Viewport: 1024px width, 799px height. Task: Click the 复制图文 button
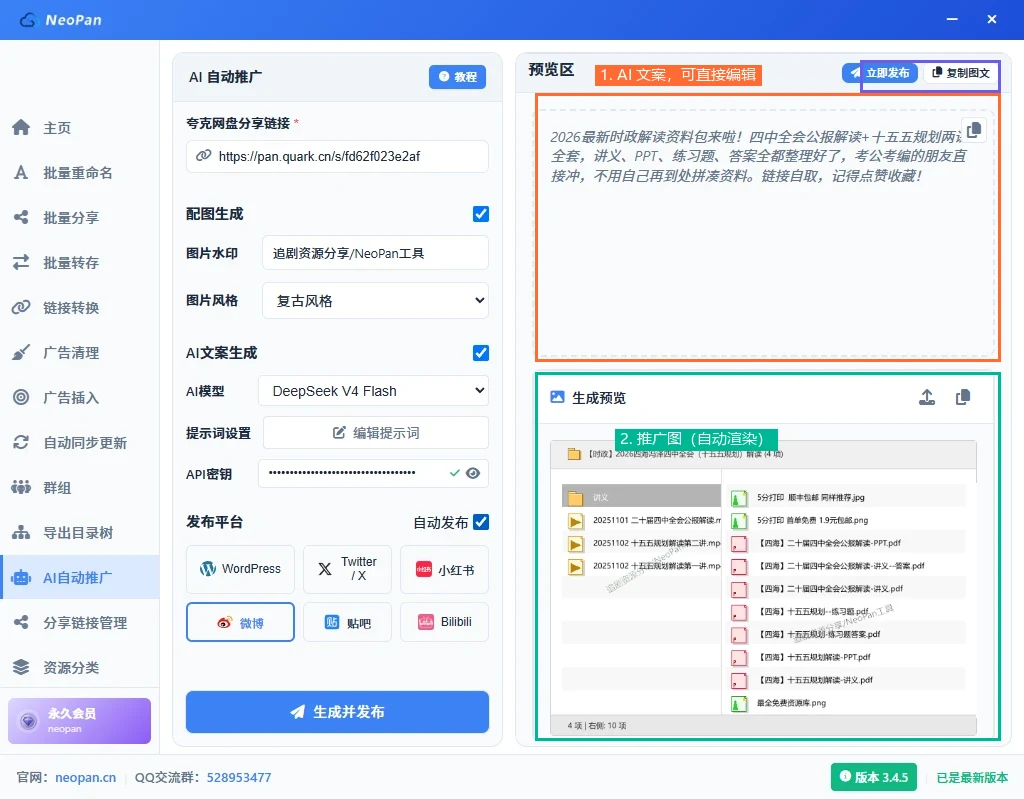(x=961, y=73)
